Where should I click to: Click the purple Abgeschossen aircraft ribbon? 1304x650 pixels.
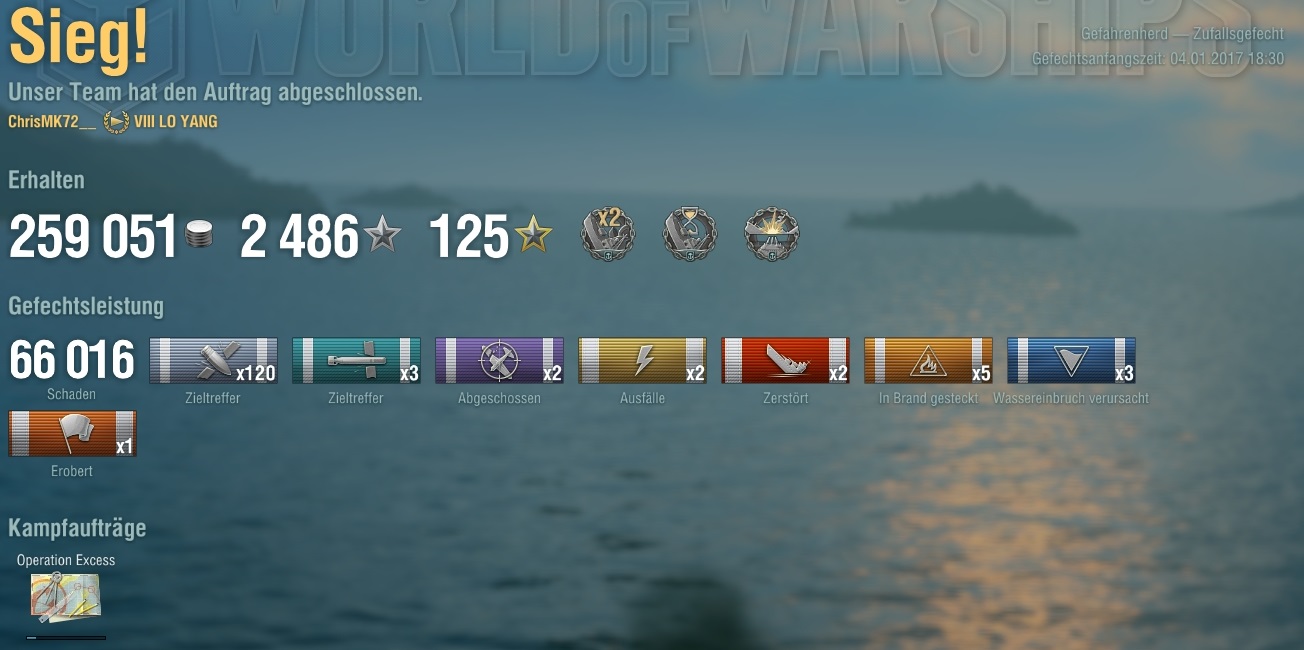click(x=499, y=361)
